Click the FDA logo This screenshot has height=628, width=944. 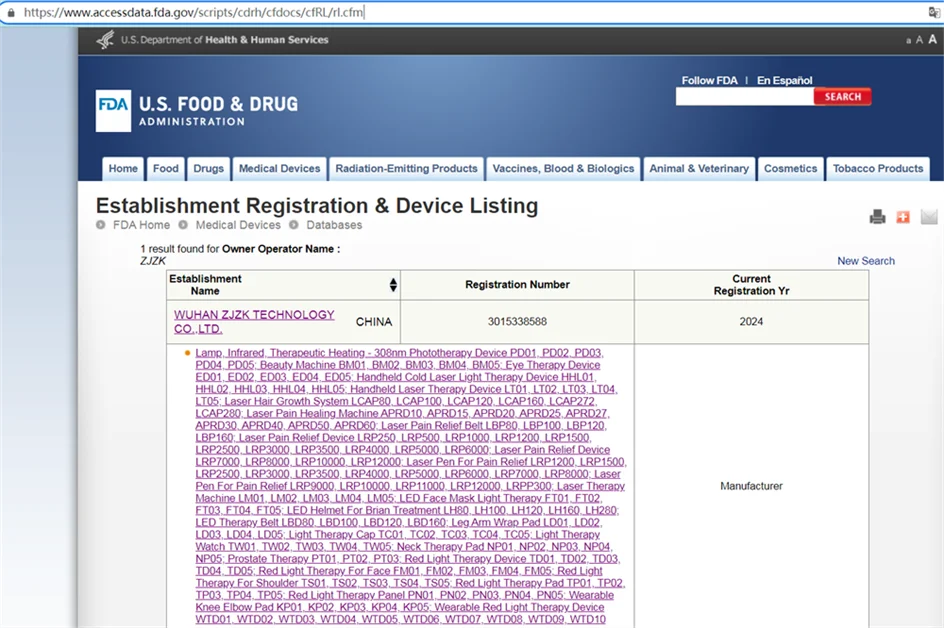(113, 111)
